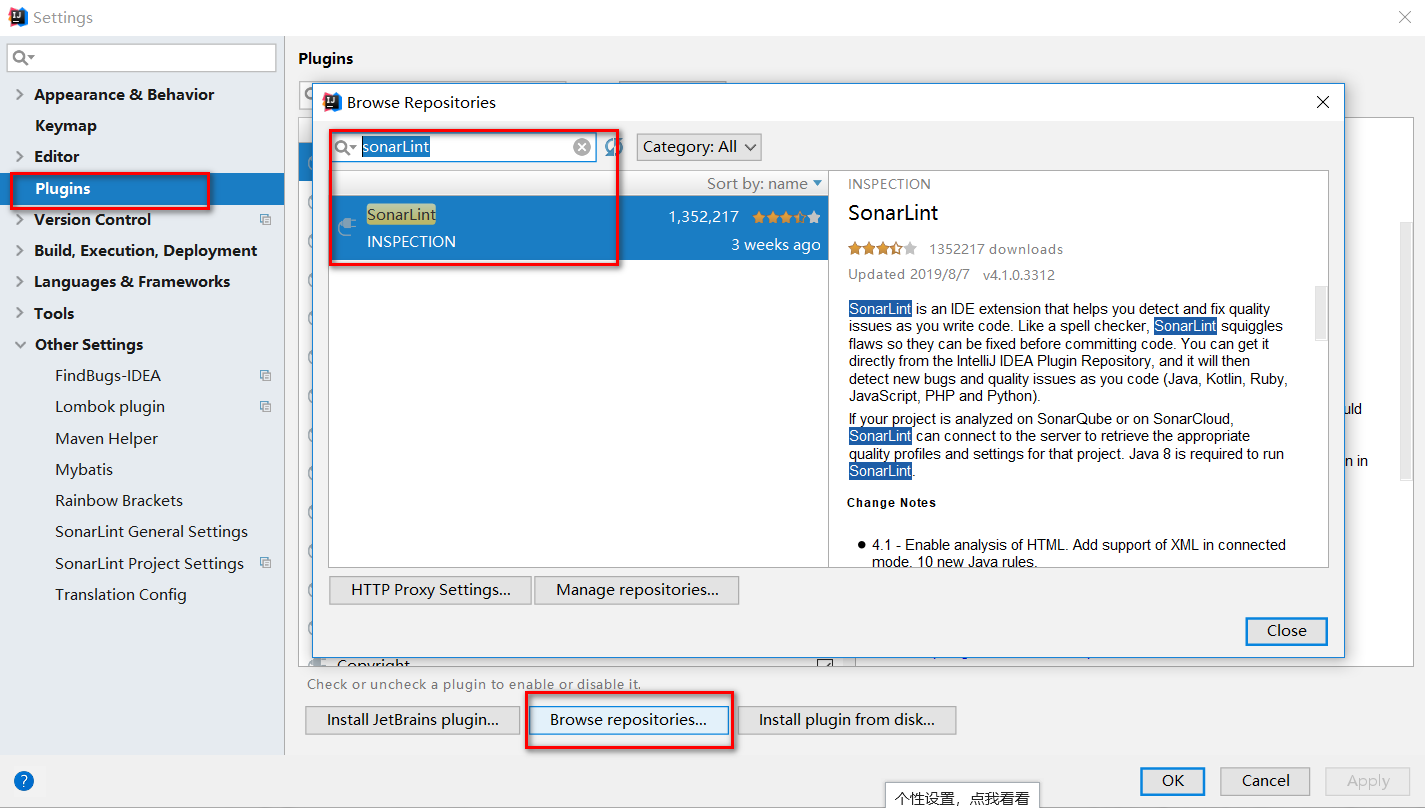Click the plugin description vertical scrollbar
Screen dimensions: 1425x808
(1320, 312)
